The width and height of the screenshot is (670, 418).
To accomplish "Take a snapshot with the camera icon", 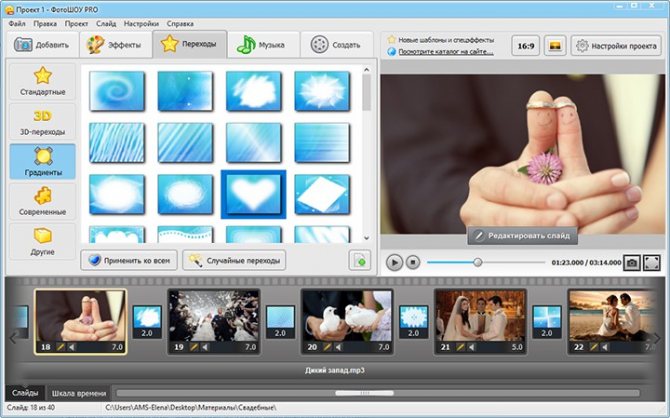I will [x=631, y=262].
